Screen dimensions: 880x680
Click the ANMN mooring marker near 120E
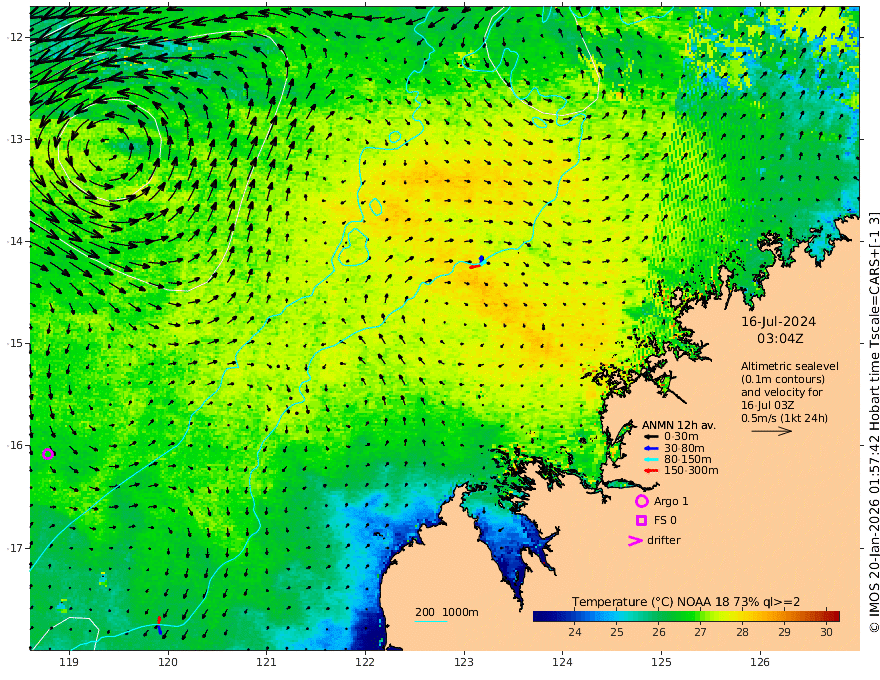[159, 625]
